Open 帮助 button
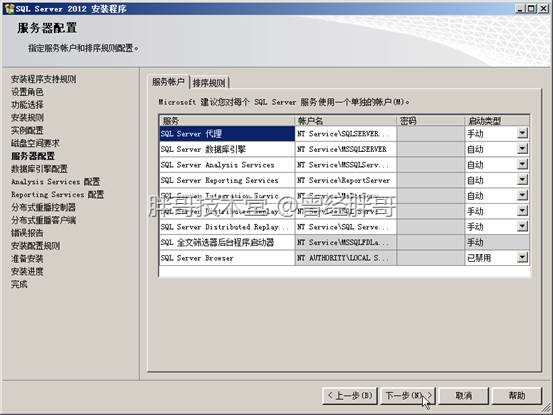The width and height of the screenshot is (553, 415). click(x=517, y=396)
